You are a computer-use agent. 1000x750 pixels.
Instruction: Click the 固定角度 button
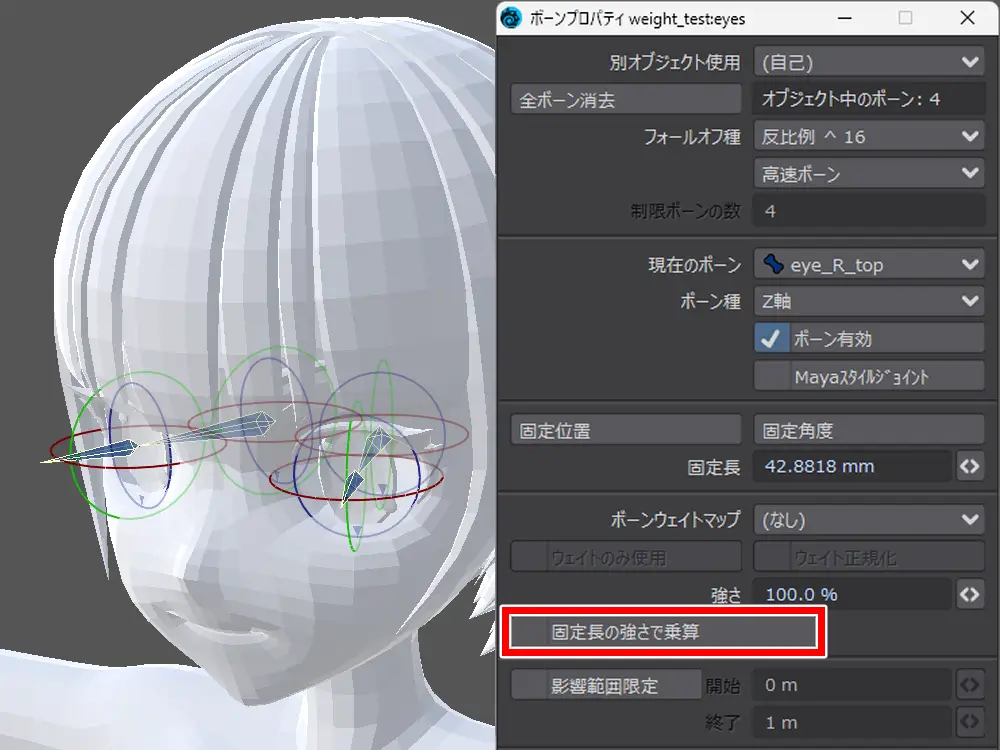868,430
